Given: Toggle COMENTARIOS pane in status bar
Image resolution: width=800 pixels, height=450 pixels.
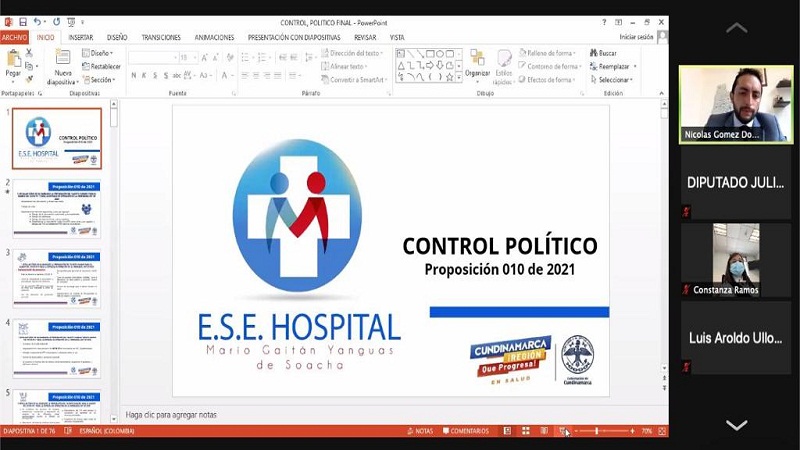Looking at the screenshot, I should click(465, 431).
